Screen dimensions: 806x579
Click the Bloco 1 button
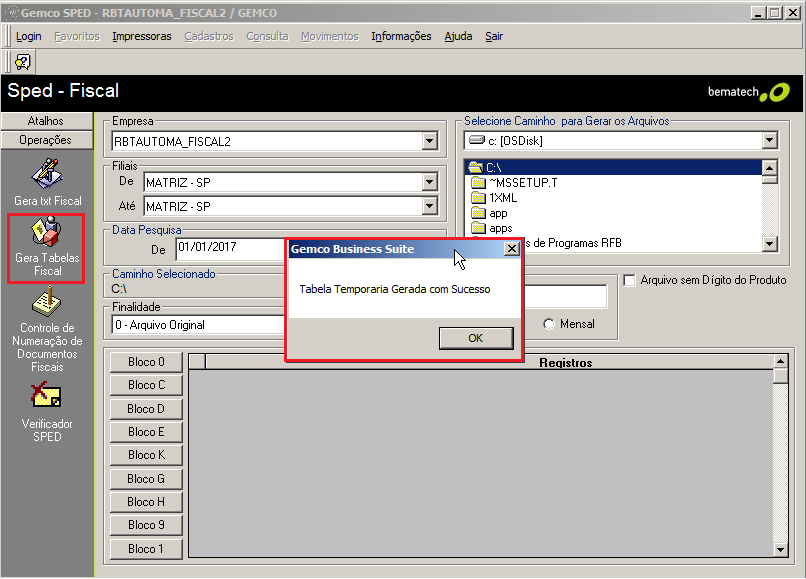pos(146,549)
